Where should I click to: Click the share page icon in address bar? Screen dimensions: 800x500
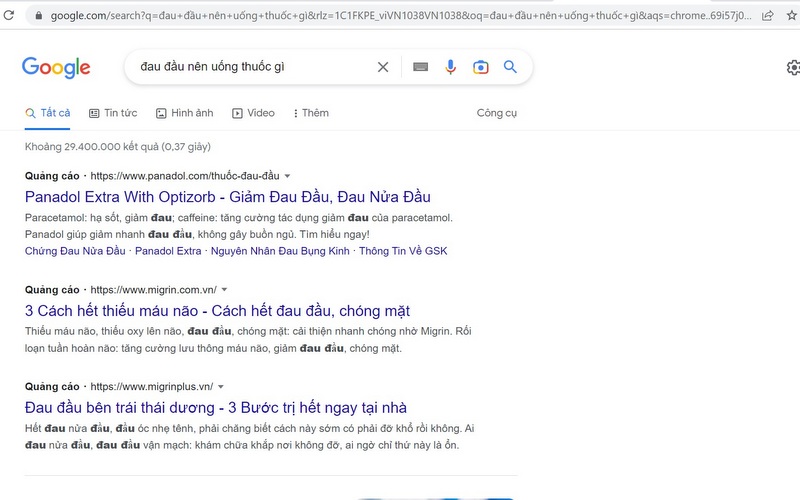tap(767, 15)
